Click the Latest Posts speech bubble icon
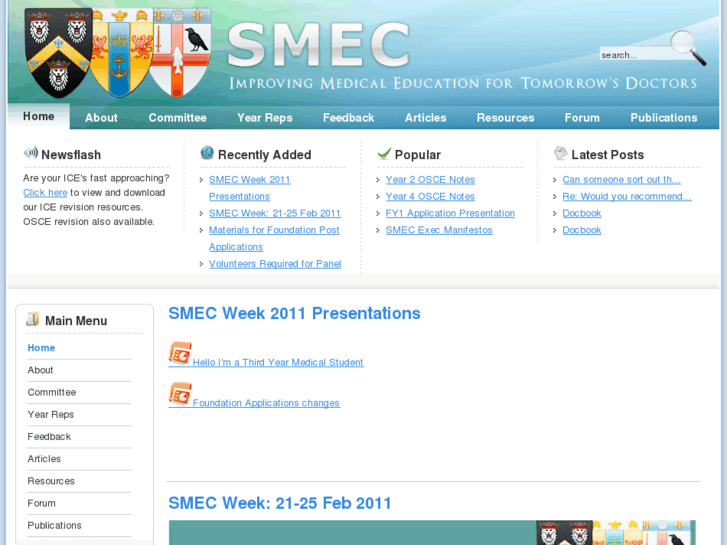 561,153
